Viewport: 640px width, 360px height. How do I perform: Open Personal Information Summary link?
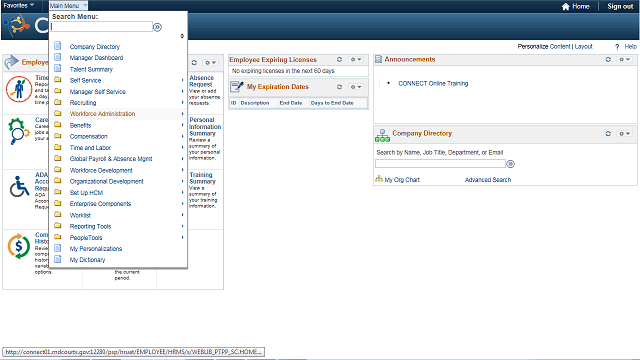(205, 127)
